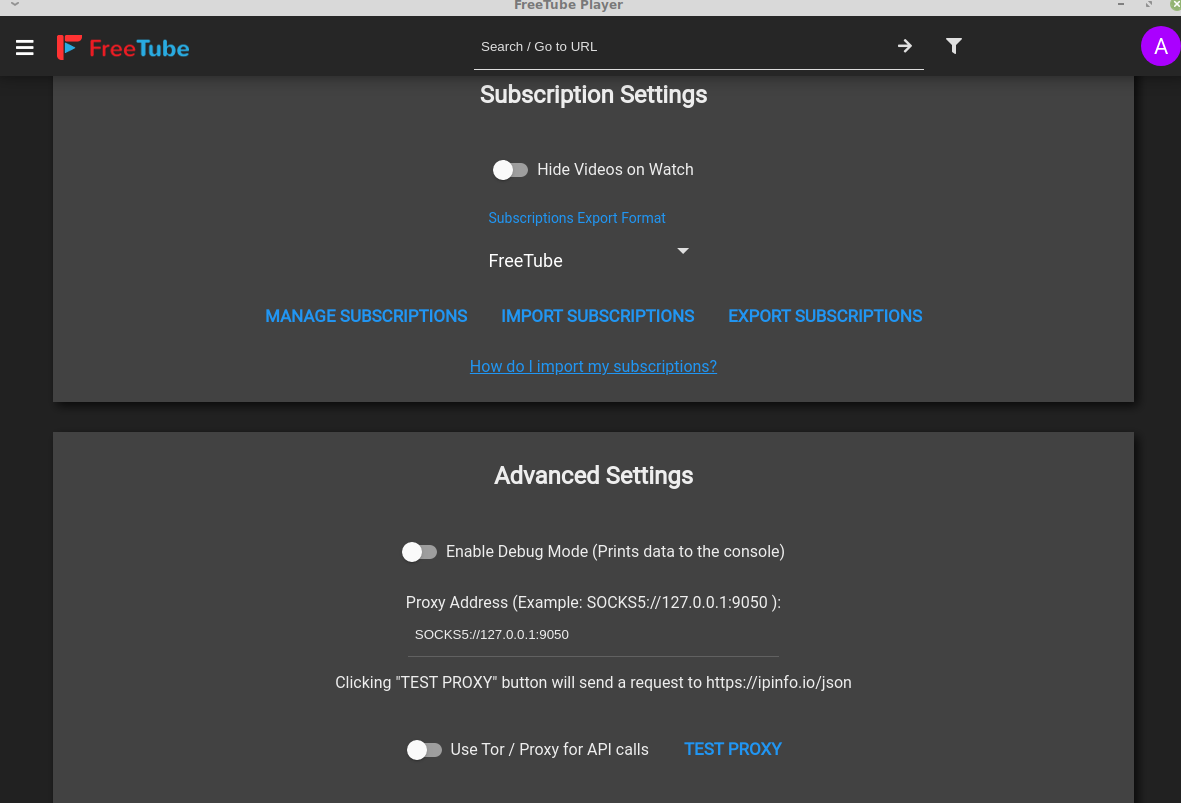Image resolution: width=1181 pixels, height=803 pixels.
Task: Open the profile avatar A
Action: 1161,47
